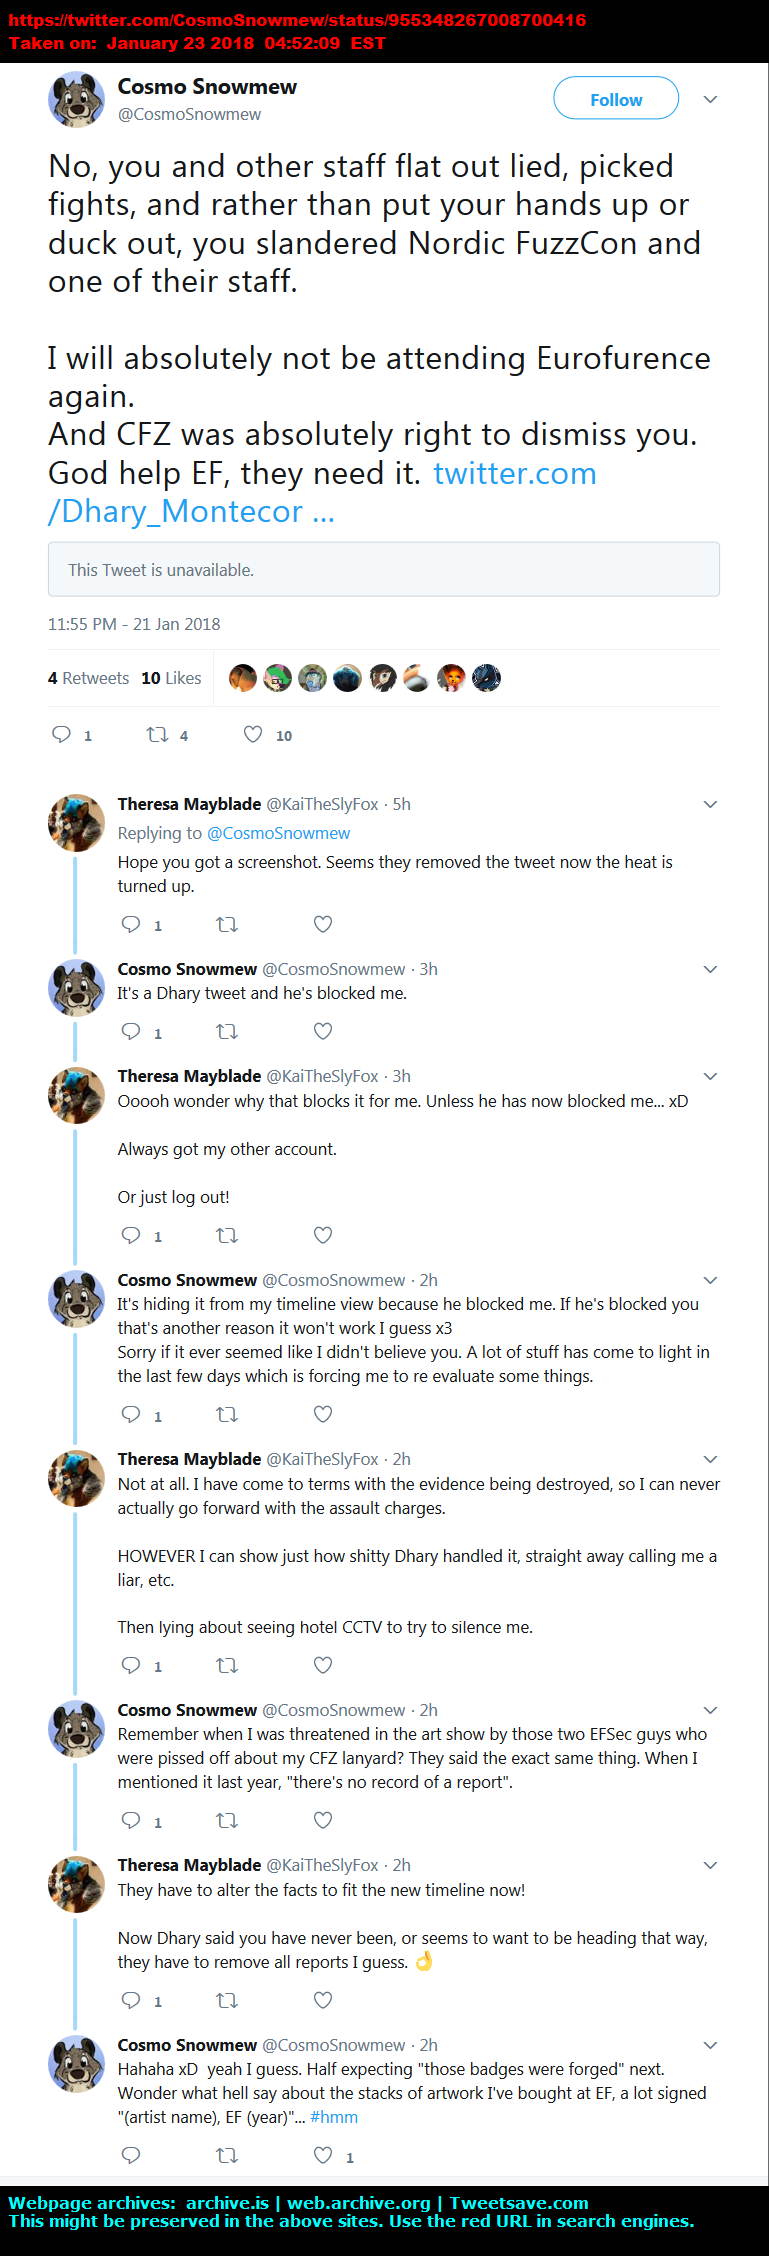Open the #hmm hashtag
The image size is (769, 2256).
334,2117
